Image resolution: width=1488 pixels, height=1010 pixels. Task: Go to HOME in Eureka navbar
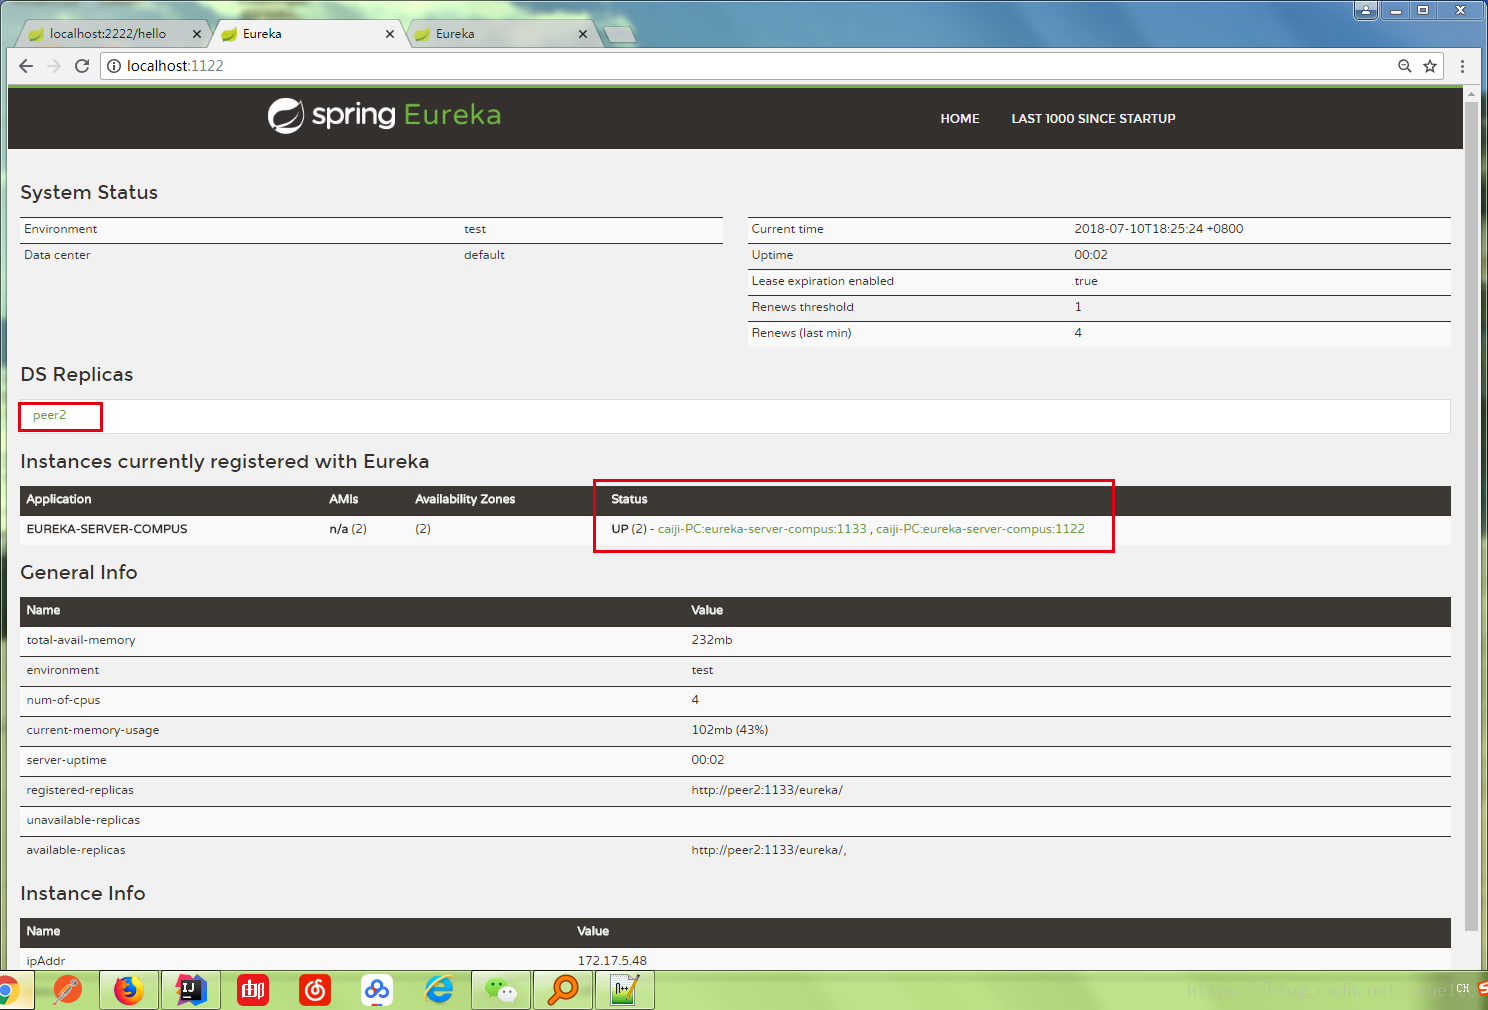[960, 119]
